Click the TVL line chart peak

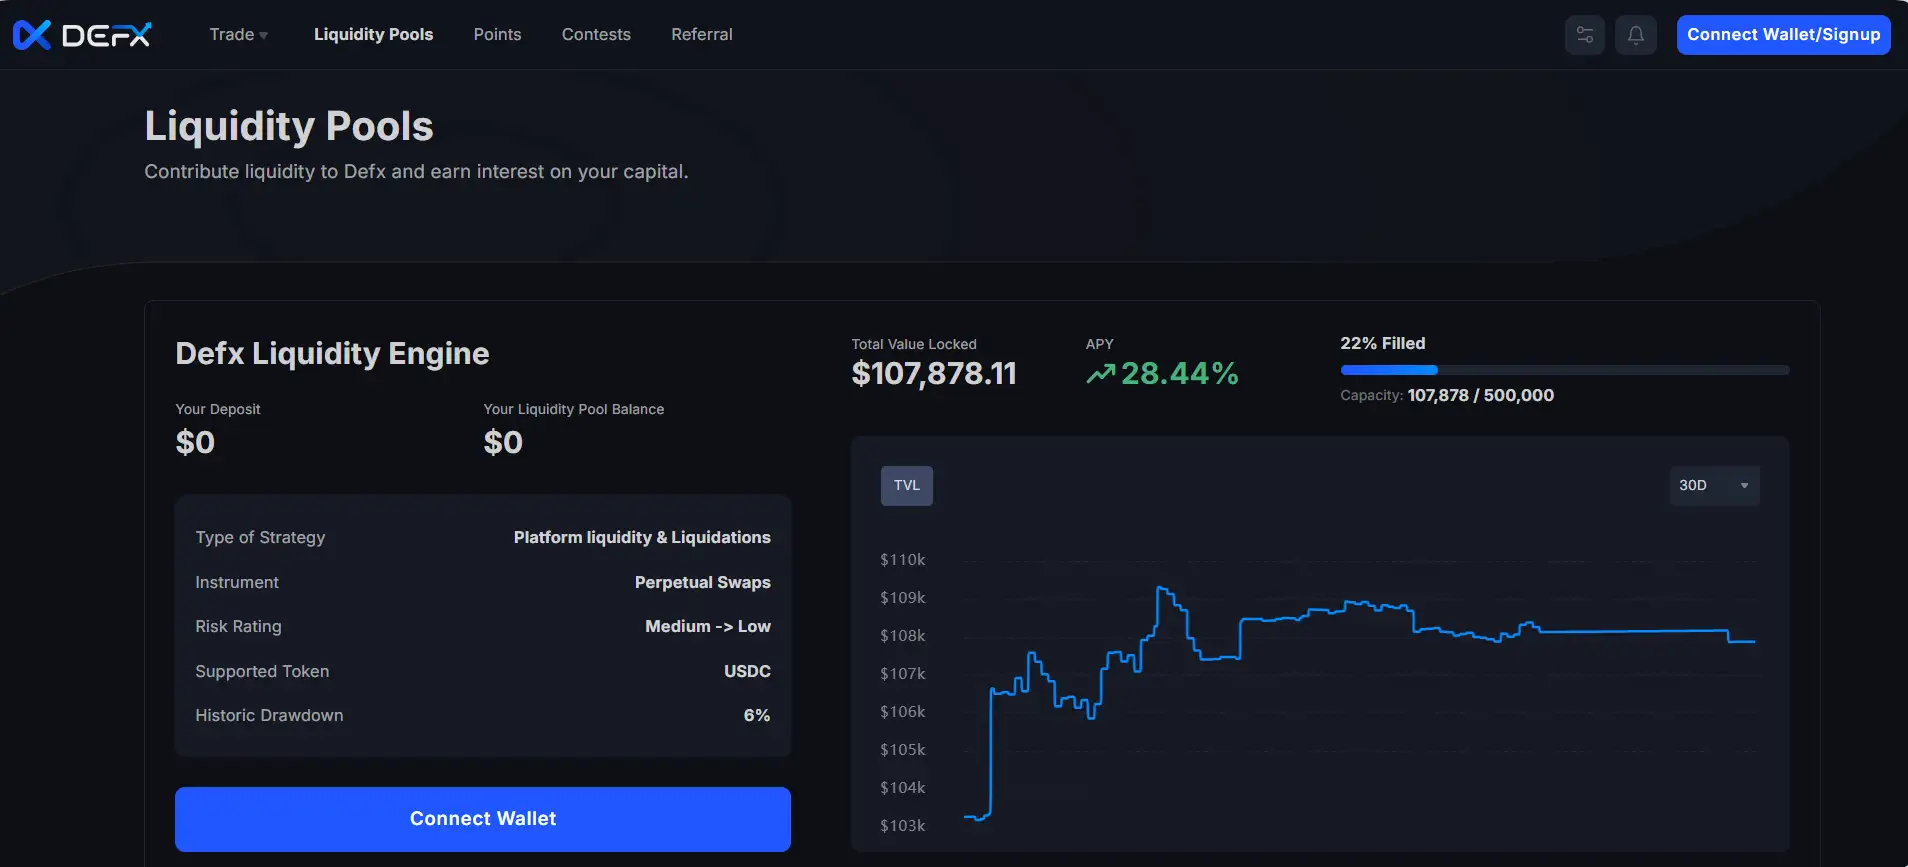click(1160, 589)
